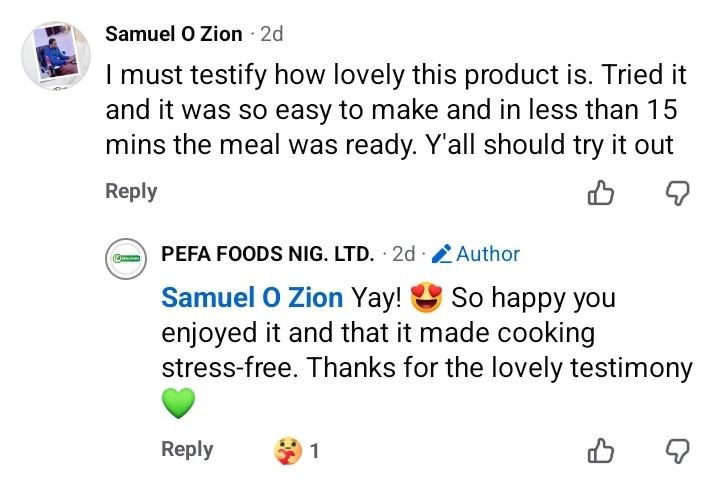Click the hugging-heart reaction emoji

coord(287,451)
